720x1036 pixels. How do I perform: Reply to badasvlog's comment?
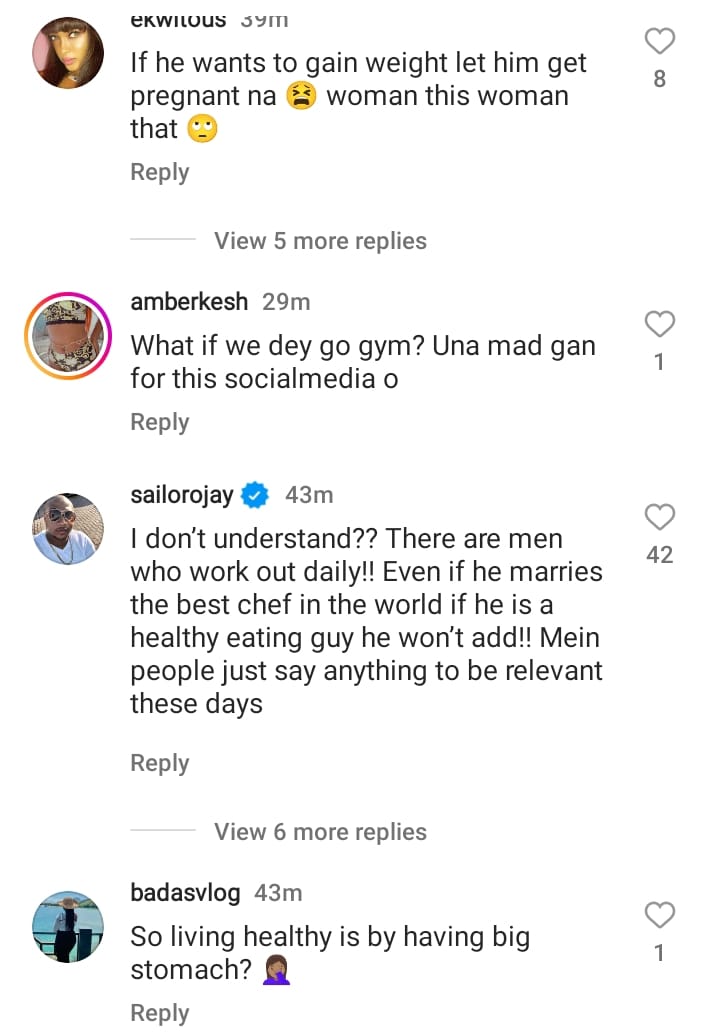[x=159, y=1013]
